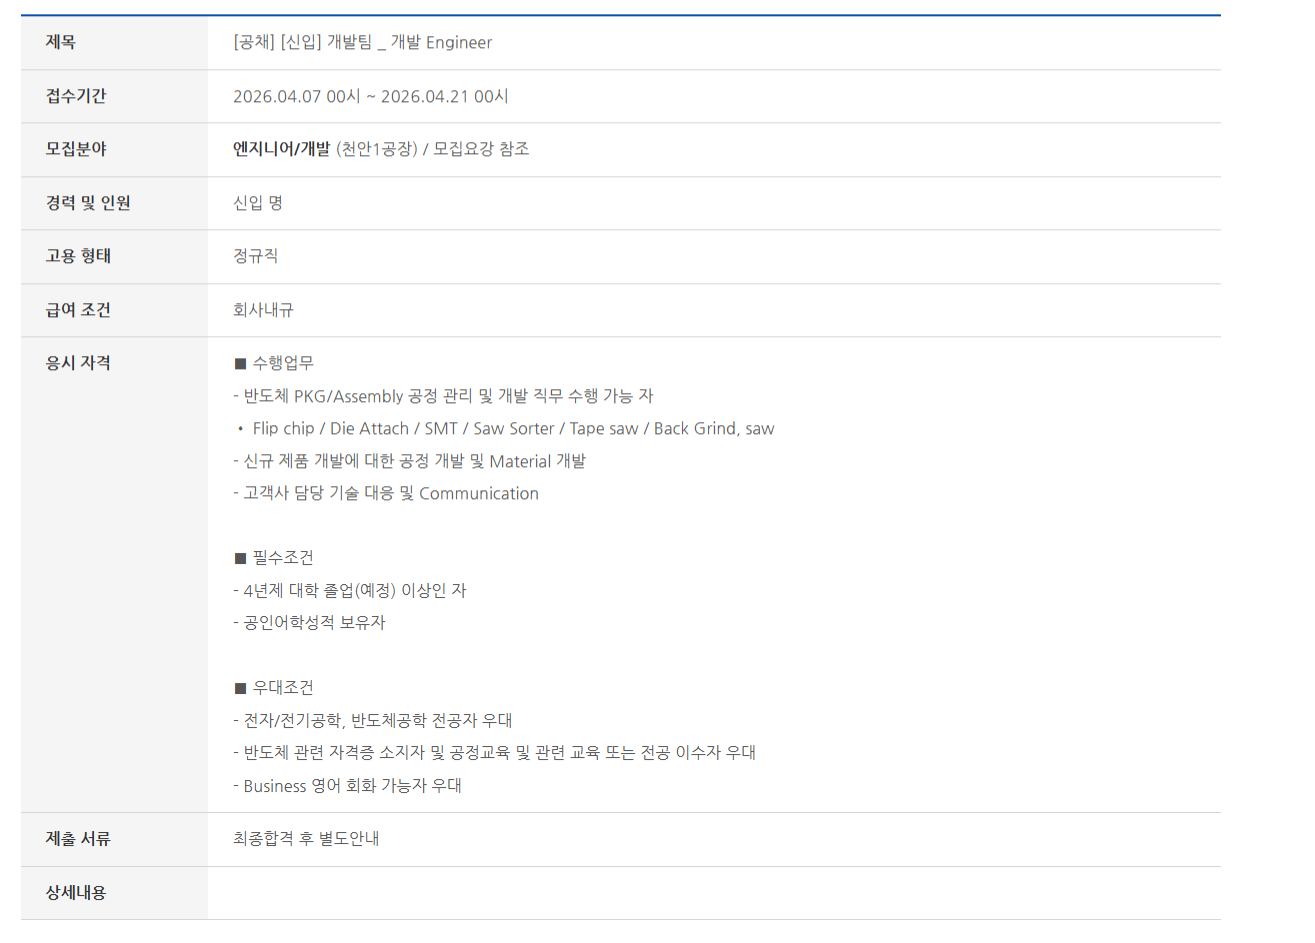The image size is (1315, 943).
Task: Click the '■ 우대조건' section heading
Action: (274, 687)
